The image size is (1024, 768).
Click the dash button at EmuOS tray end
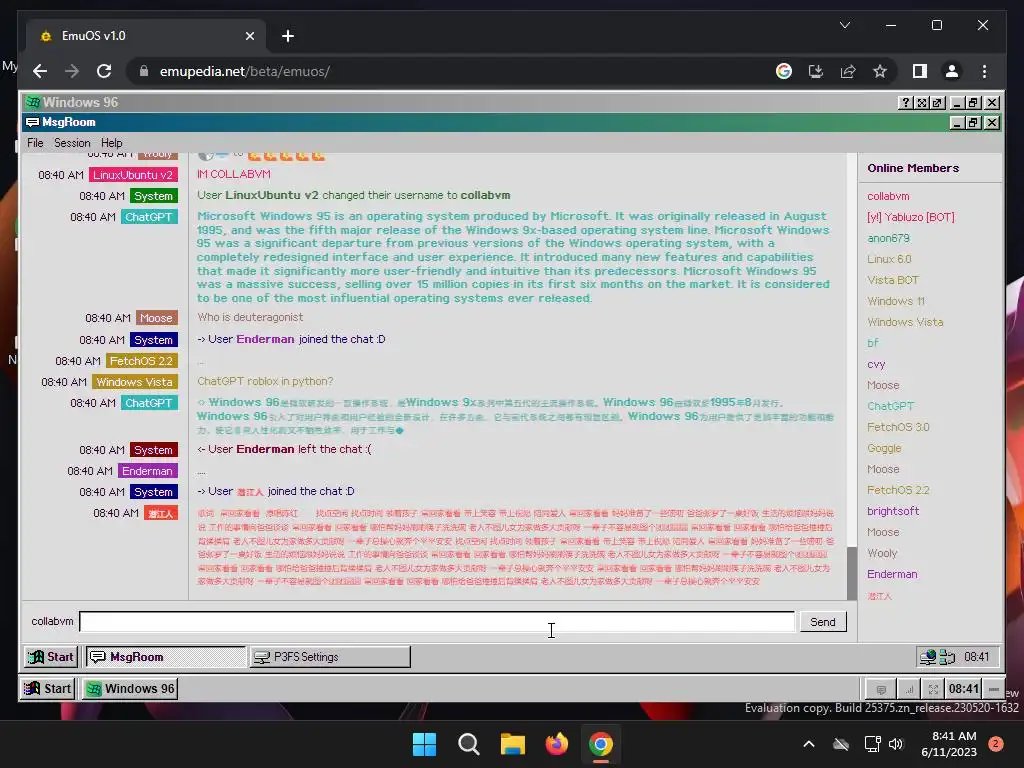993,689
